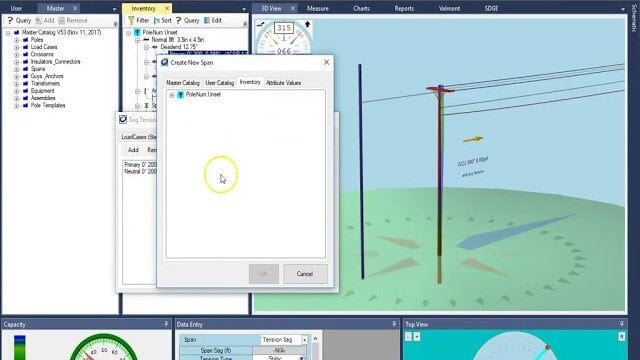Select the Inventory tab in dialog
640x360 pixels.
(x=250, y=82)
